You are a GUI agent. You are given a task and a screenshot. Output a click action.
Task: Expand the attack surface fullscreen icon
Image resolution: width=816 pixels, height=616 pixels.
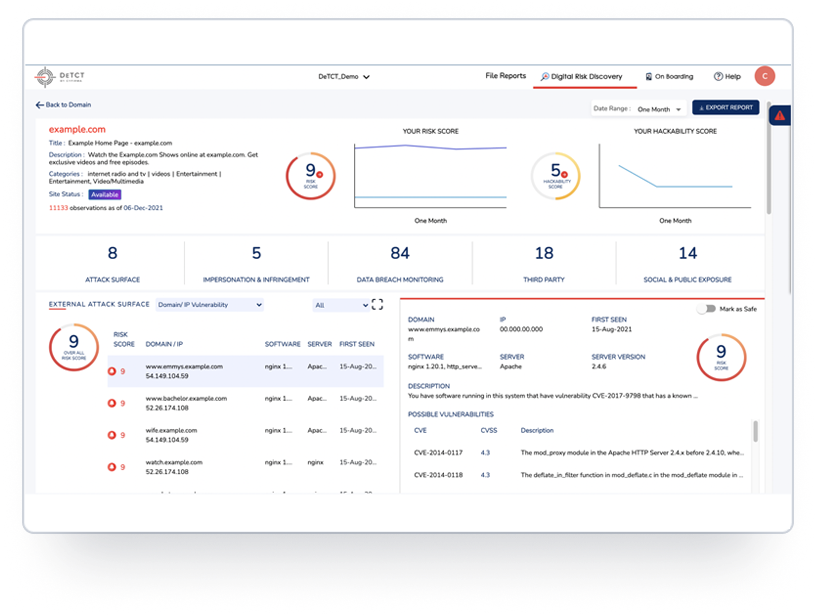pos(377,304)
